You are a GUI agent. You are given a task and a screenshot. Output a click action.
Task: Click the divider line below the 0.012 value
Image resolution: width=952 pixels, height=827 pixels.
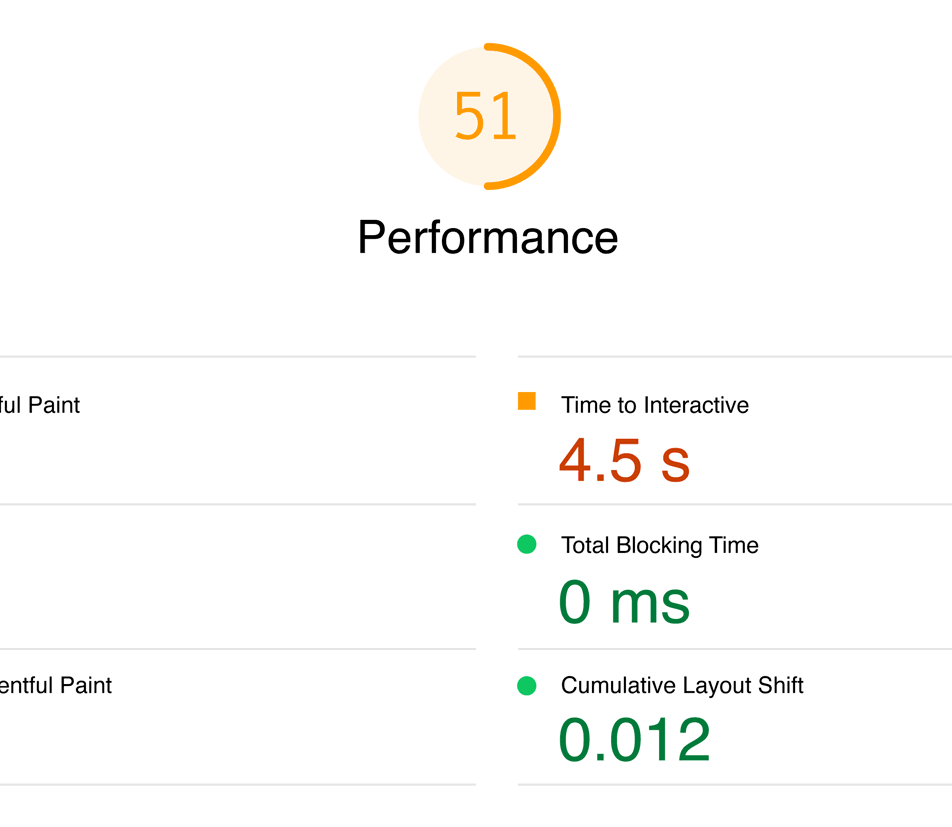(735, 785)
